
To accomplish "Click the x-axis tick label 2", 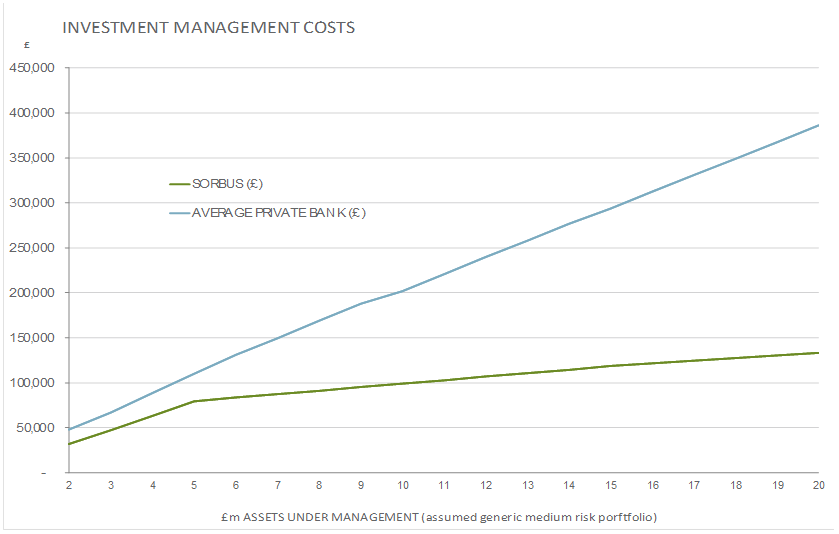I will coord(69,485).
